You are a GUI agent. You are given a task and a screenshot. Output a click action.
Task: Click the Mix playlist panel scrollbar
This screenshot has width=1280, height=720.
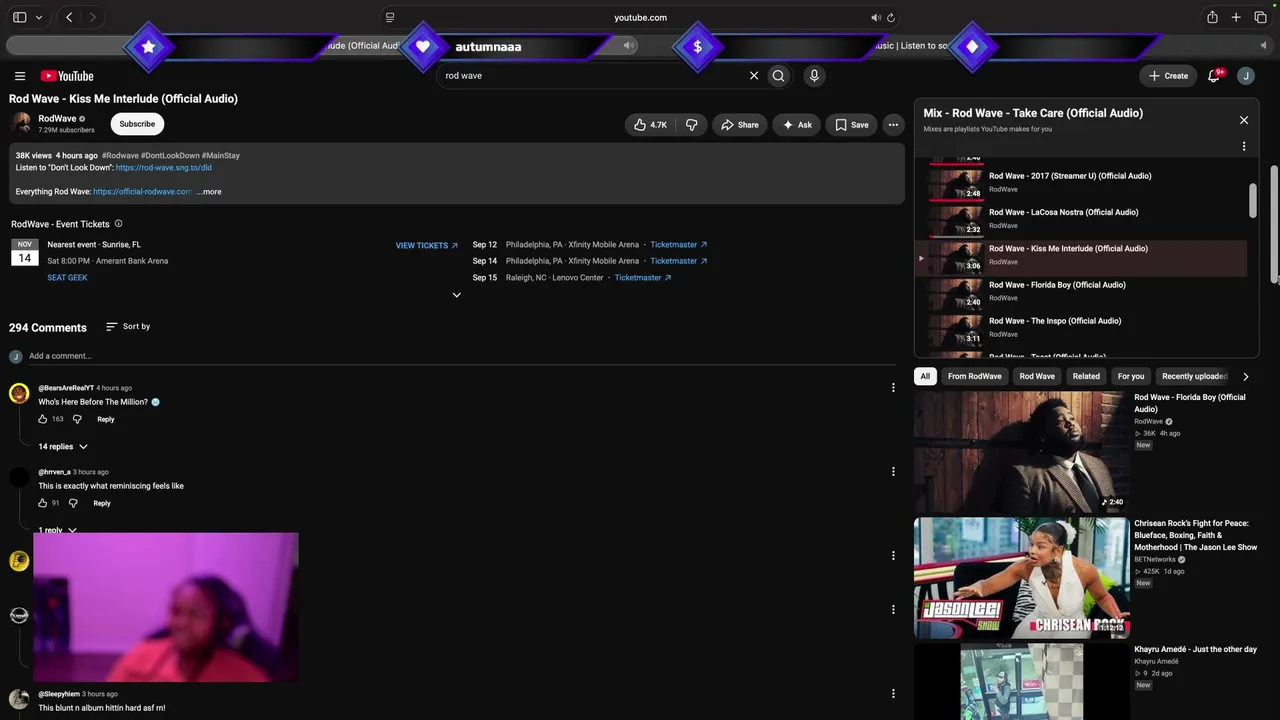tap(1253, 200)
